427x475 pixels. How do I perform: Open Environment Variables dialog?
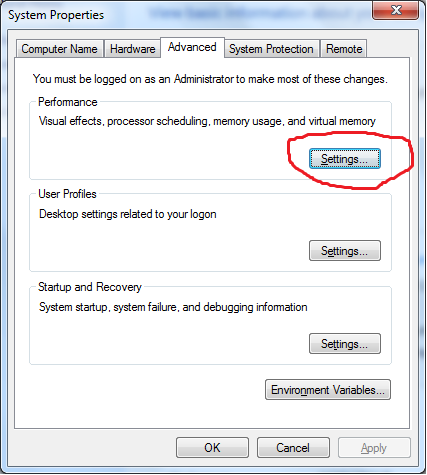point(328,389)
